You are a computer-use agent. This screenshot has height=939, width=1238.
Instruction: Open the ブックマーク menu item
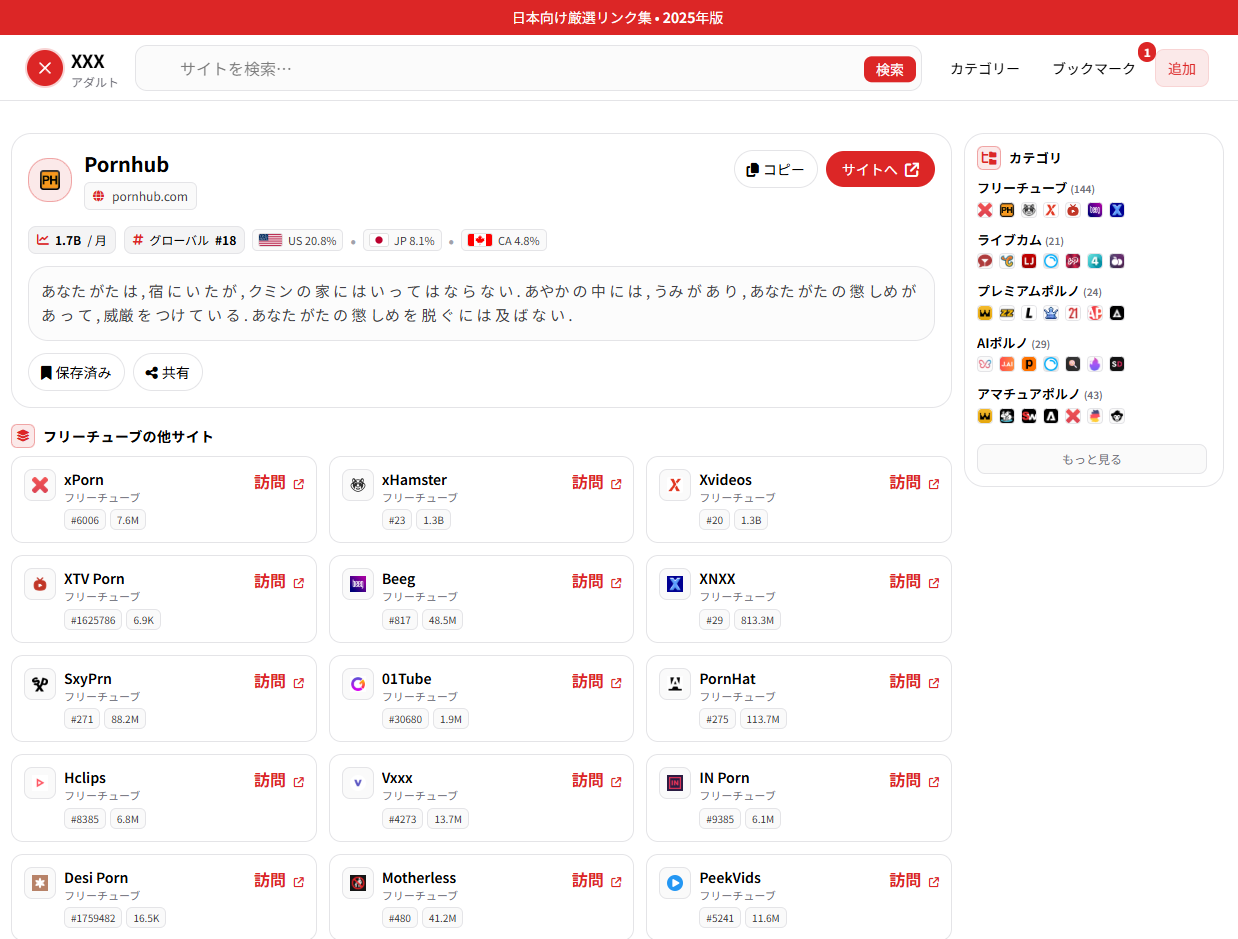(x=1093, y=69)
